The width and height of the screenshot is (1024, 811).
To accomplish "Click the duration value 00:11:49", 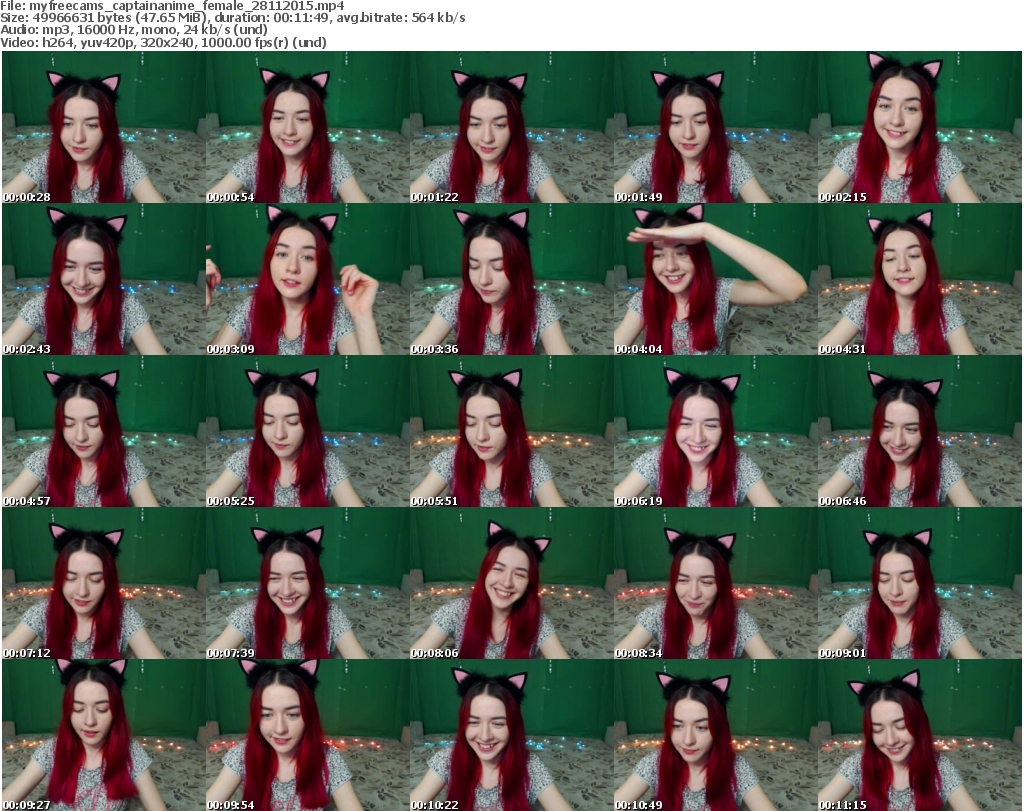I will 300,18.
